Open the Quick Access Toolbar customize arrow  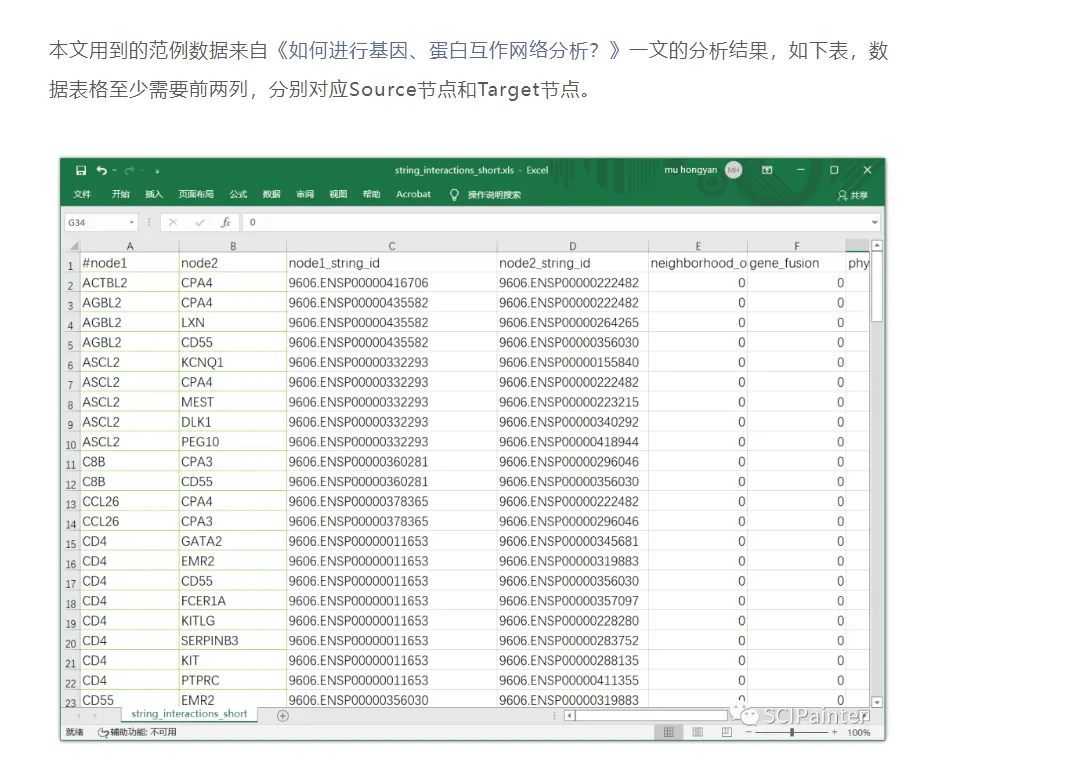[x=157, y=171]
